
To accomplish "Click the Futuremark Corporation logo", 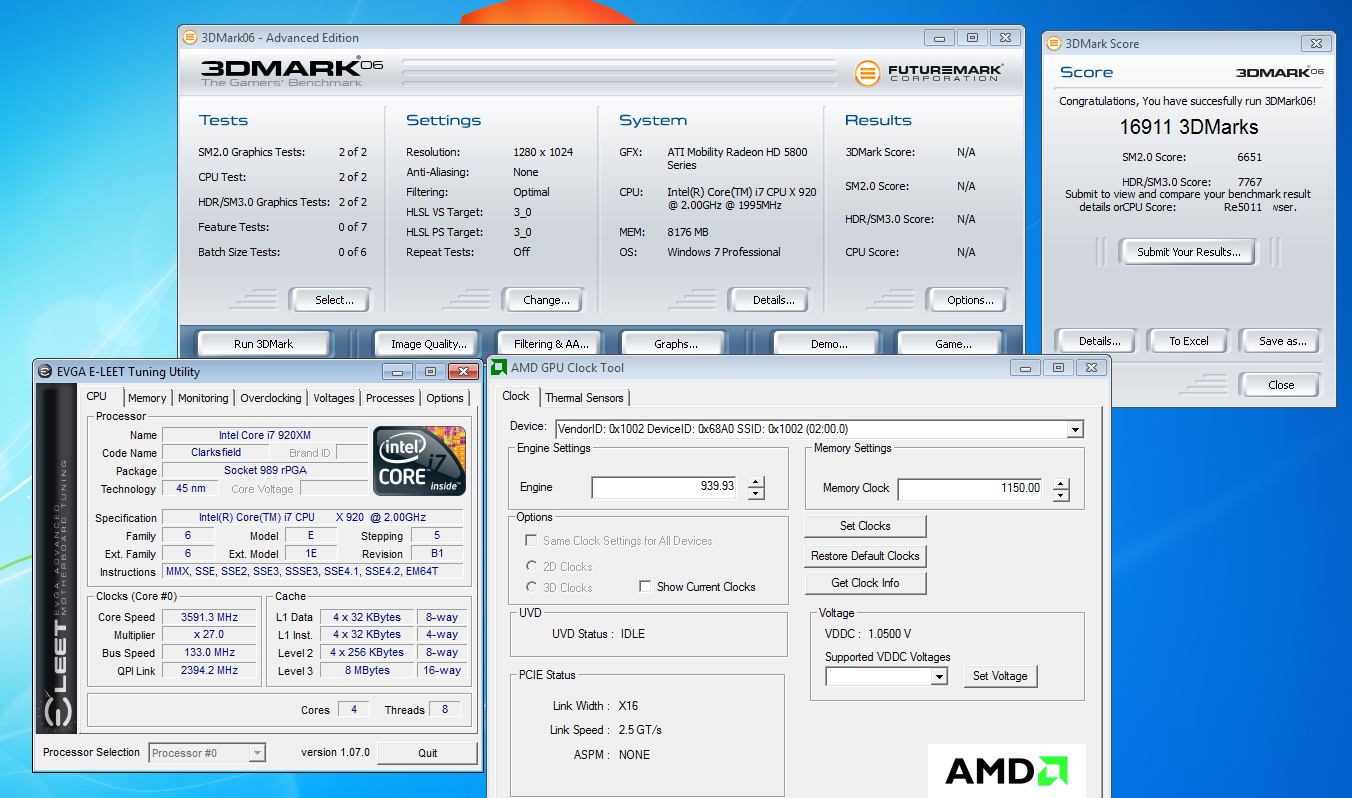I will (930, 73).
